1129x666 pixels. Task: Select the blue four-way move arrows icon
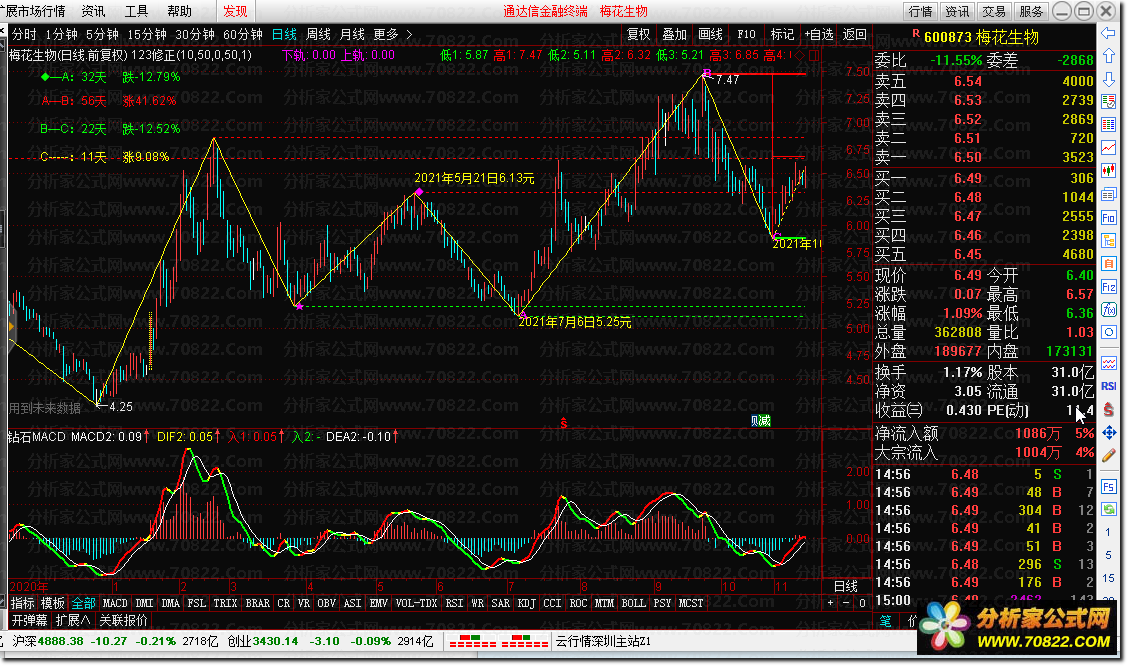click(x=1108, y=433)
